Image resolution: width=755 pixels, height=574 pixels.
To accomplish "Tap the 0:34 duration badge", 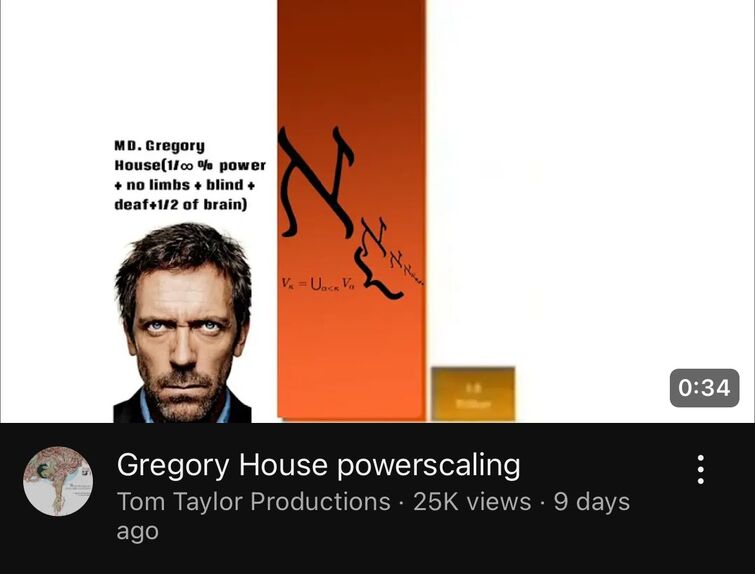I will coord(704,388).
